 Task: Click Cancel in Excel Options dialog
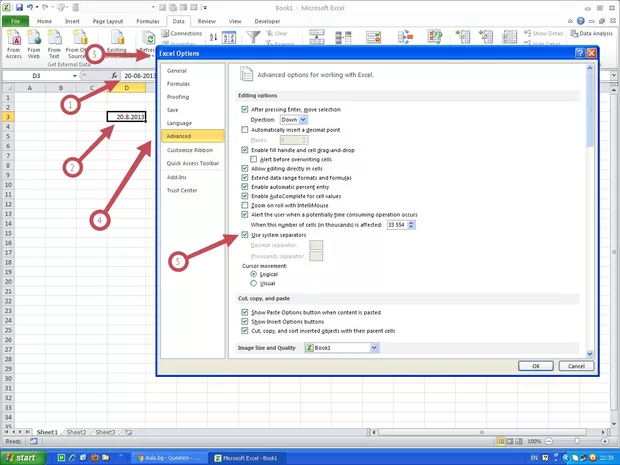tap(576, 366)
